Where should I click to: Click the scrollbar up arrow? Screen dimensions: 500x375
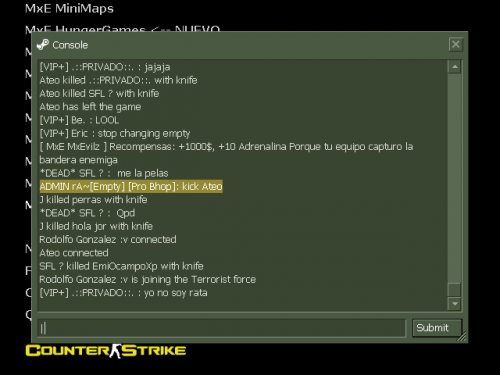454,67
